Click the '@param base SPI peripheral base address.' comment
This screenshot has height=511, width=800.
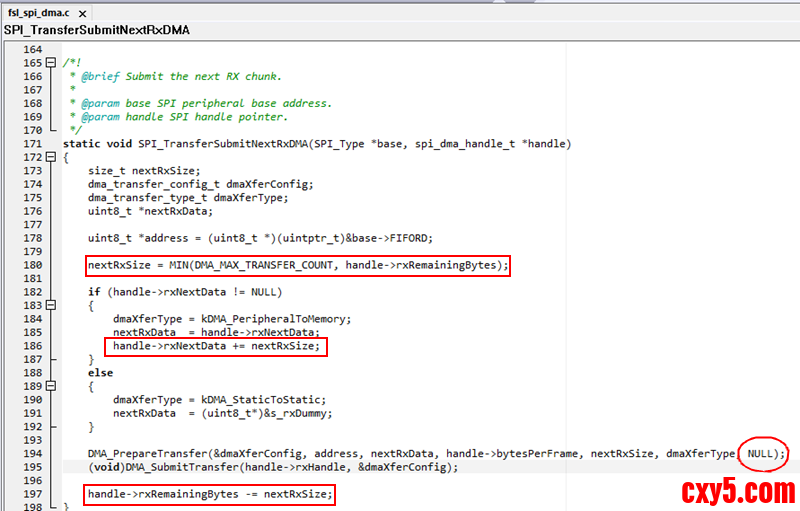click(x=206, y=104)
